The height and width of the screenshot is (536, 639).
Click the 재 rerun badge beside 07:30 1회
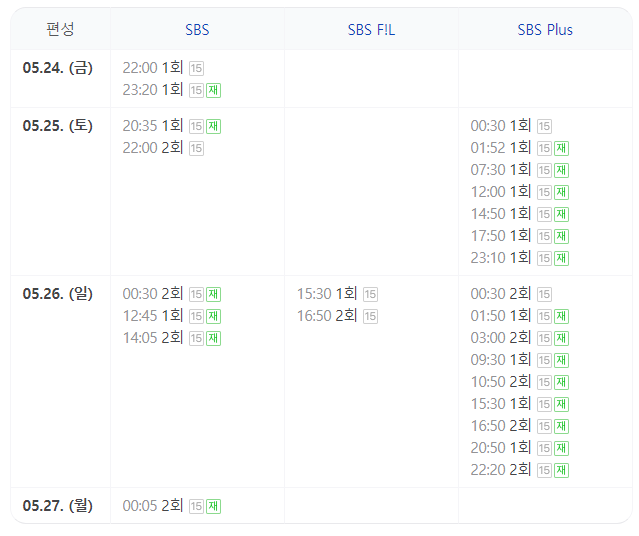562,170
